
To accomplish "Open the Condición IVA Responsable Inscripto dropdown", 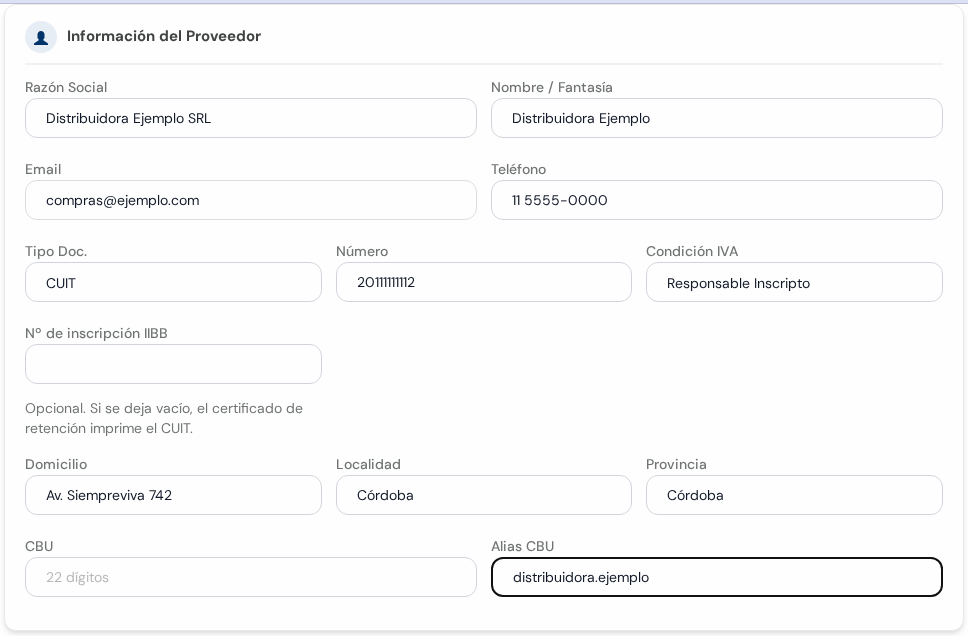I will pyautogui.click(x=795, y=282).
